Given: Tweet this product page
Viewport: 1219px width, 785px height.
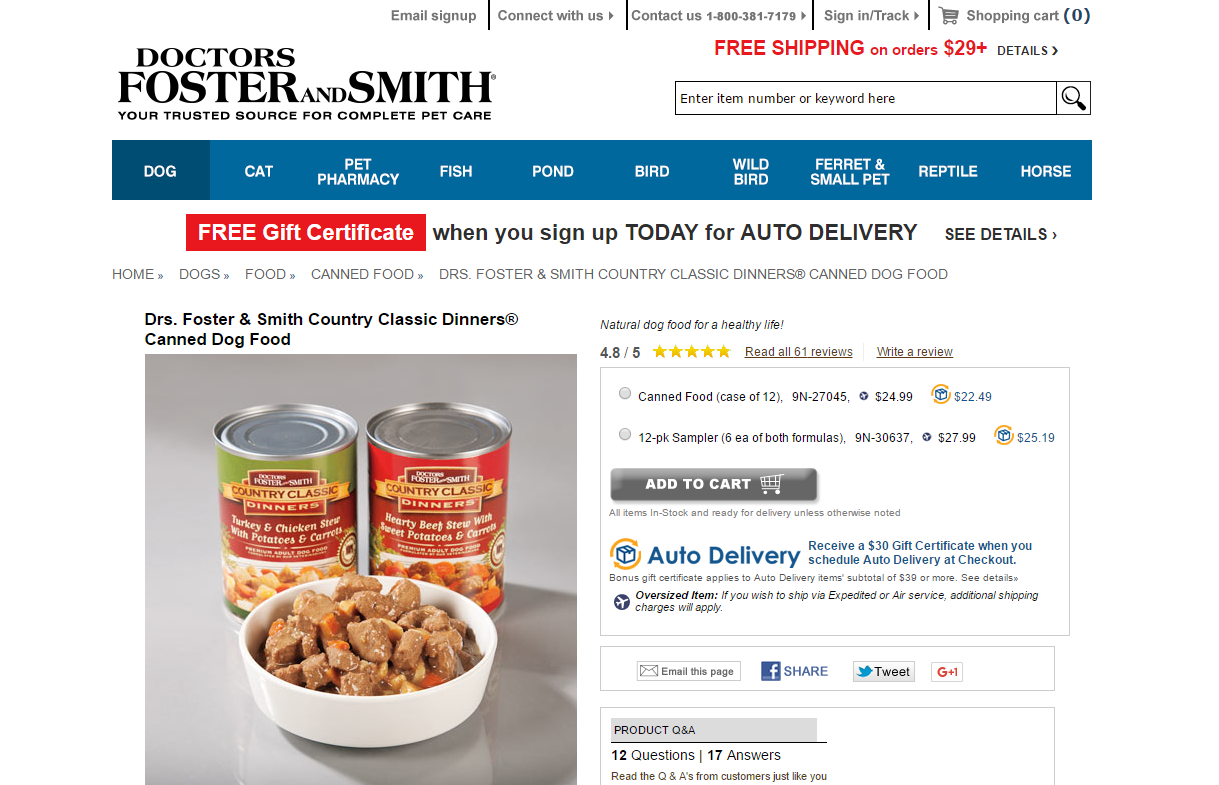Looking at the screenshot, I should [x=884, y=672].
